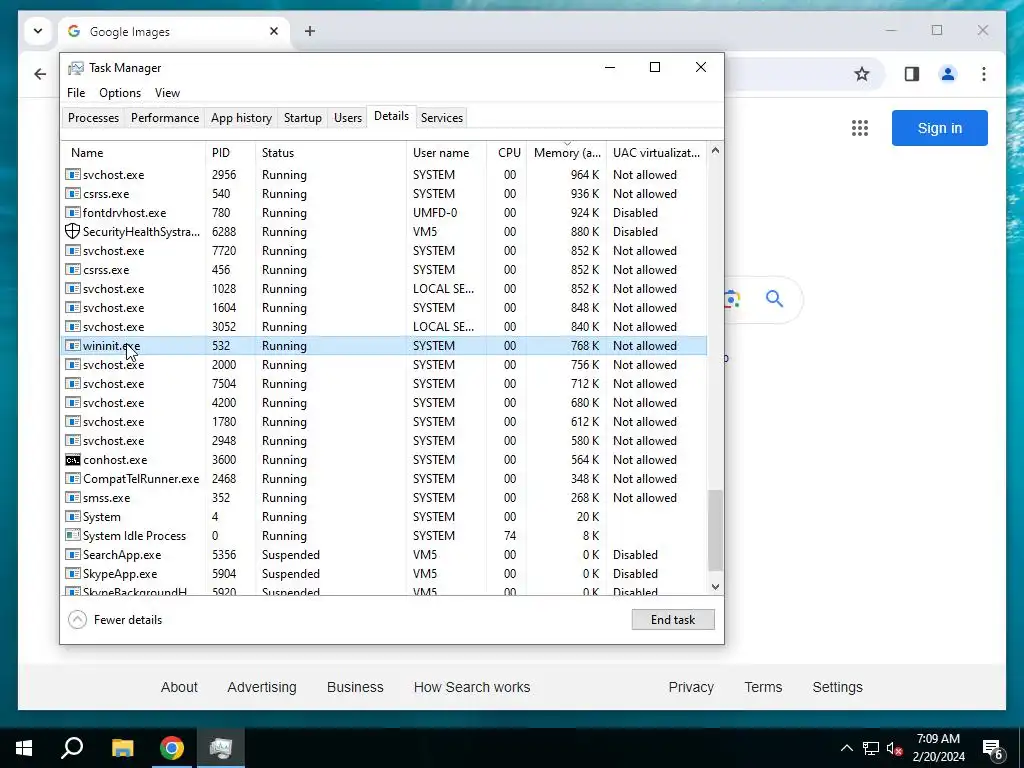Open the Privacy link
Image resolution: width=1024 pixels, height=768 pixels.
tap(691, 687)
